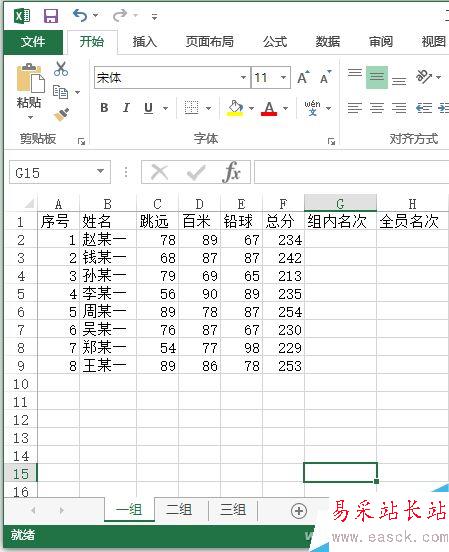Click the decrease indent icon

424,108
